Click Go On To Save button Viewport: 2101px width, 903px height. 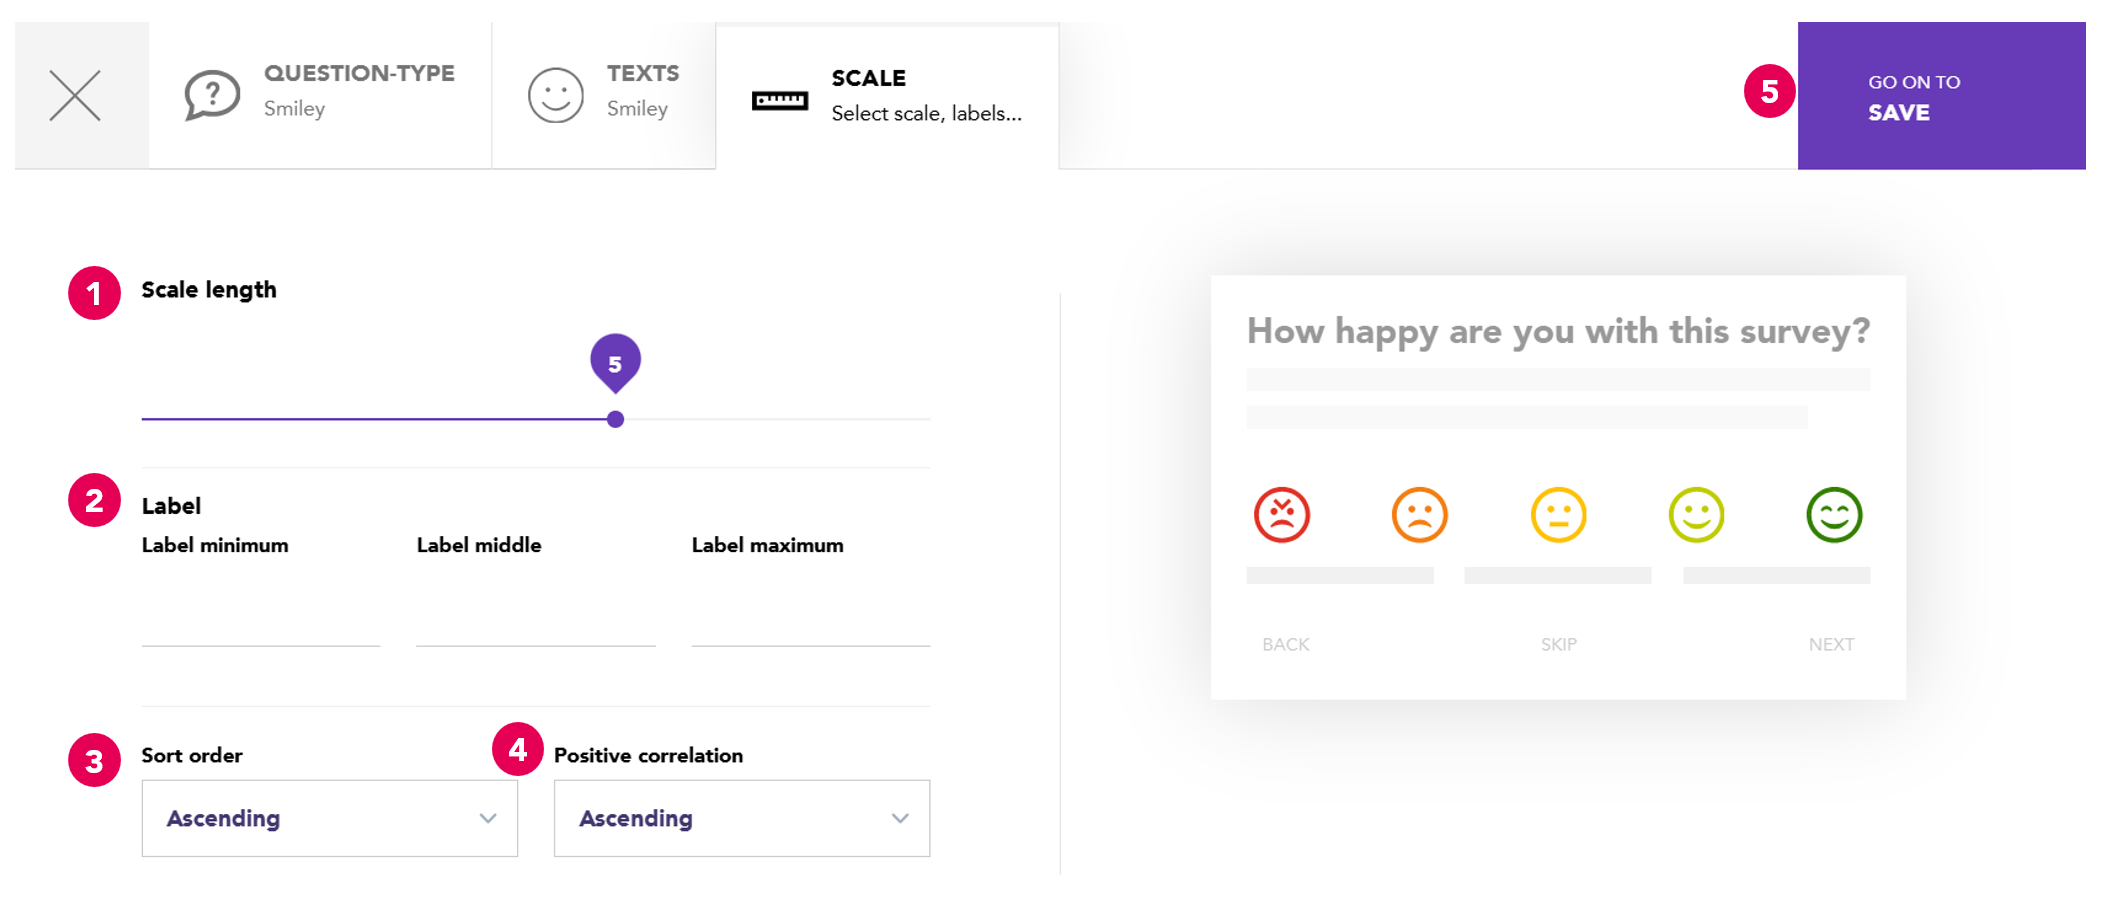tap(1941, 96)
